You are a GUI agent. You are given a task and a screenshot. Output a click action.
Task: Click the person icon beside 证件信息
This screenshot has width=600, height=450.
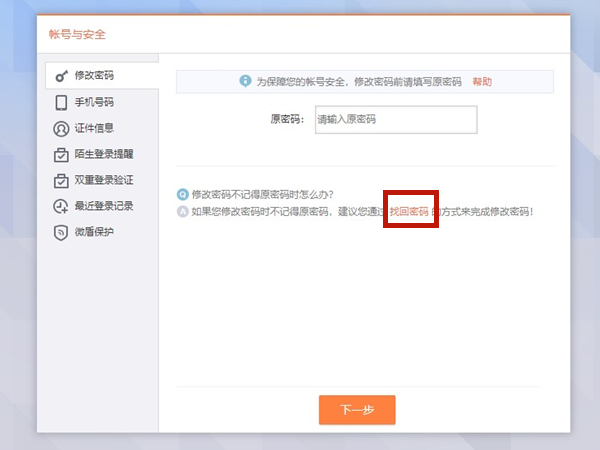pos(61,128)
